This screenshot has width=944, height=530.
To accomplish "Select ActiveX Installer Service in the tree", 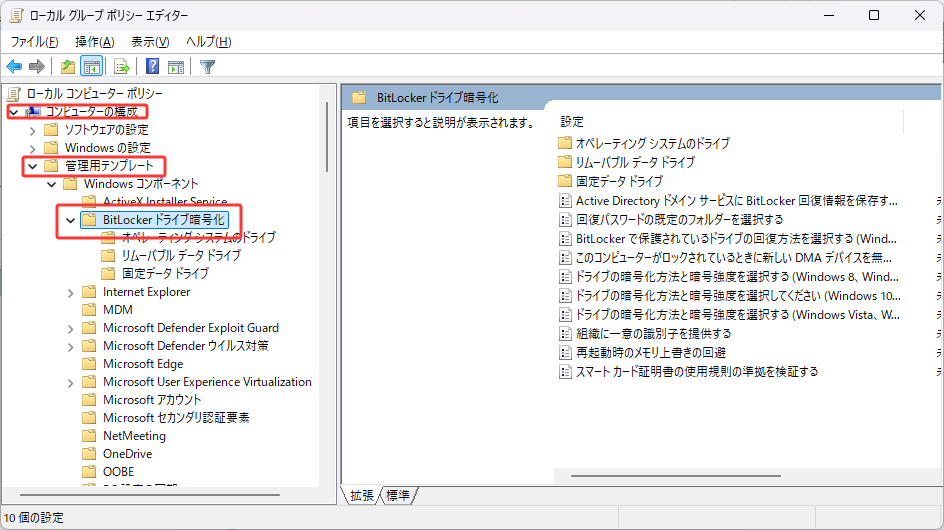I will [165, 201].
